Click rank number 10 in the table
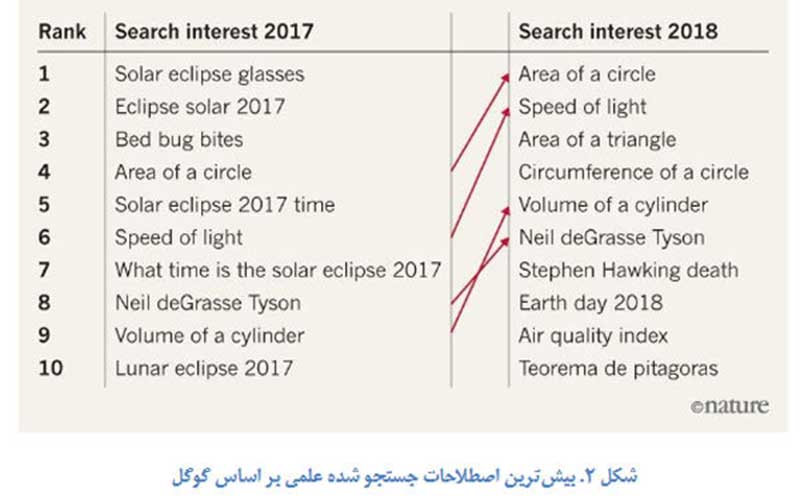800x500 pixels. 50,368
